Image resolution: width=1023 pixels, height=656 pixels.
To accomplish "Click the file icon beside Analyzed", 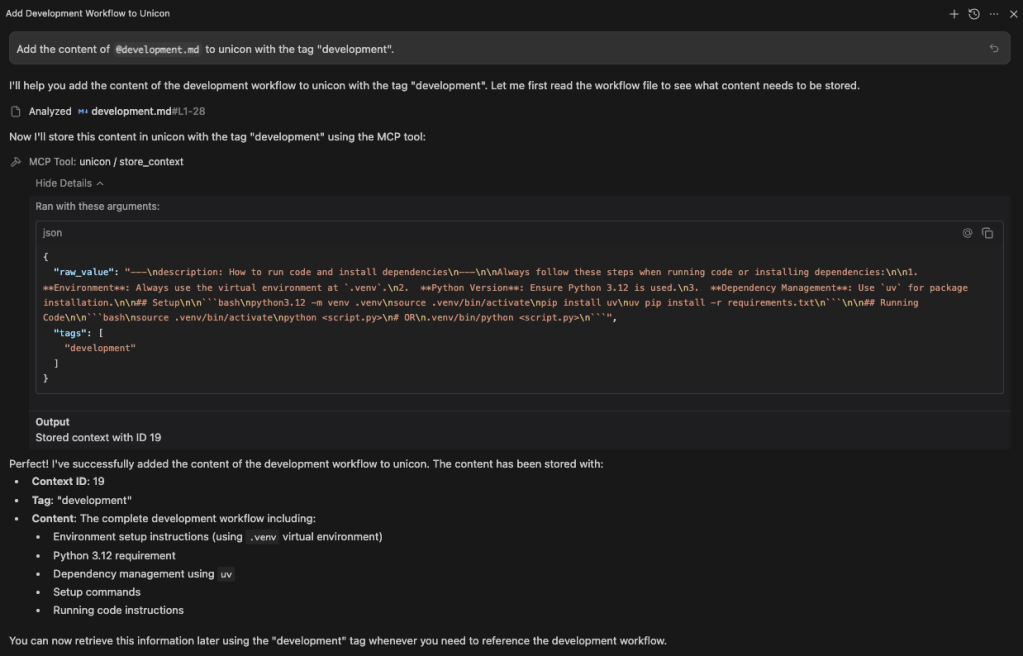I will pos(15,111).
